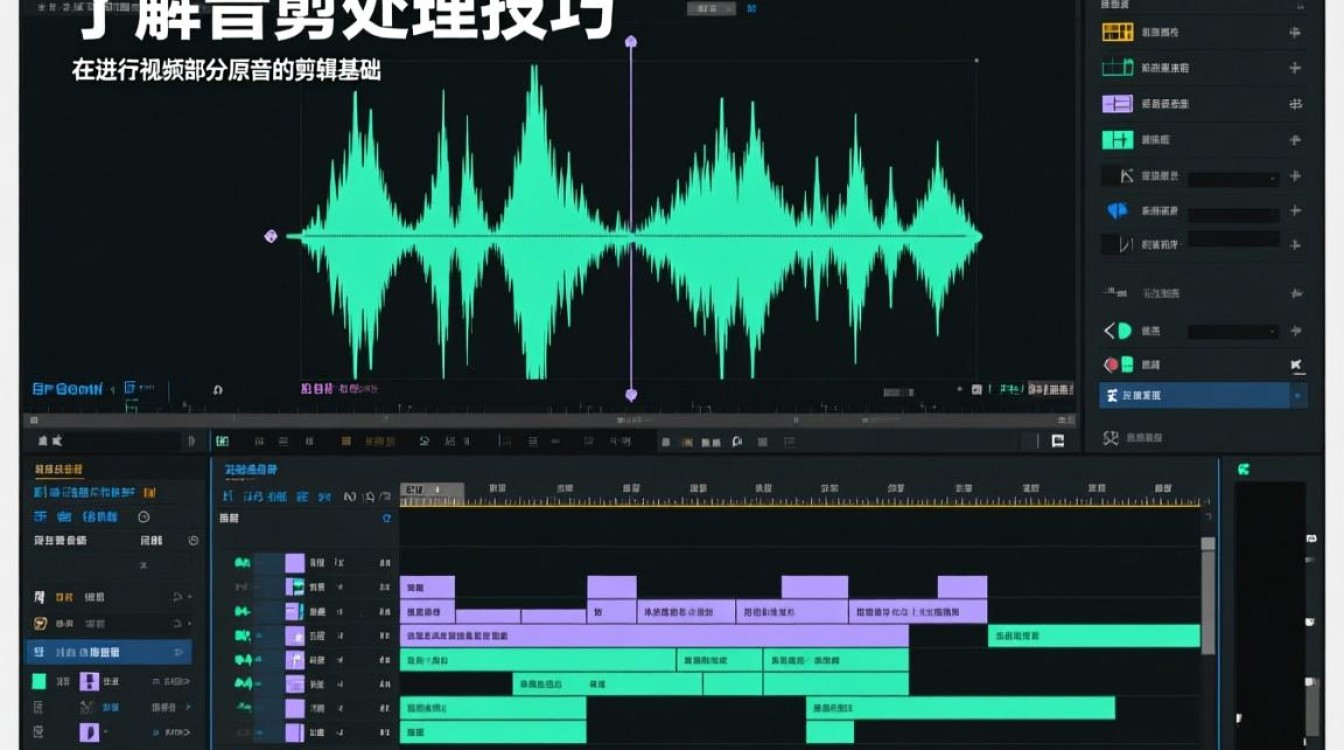This screenshot has height=750, width=1344.
Task: Click the green color swatch in the lower-left list
Action: click(x=39, y=681)
